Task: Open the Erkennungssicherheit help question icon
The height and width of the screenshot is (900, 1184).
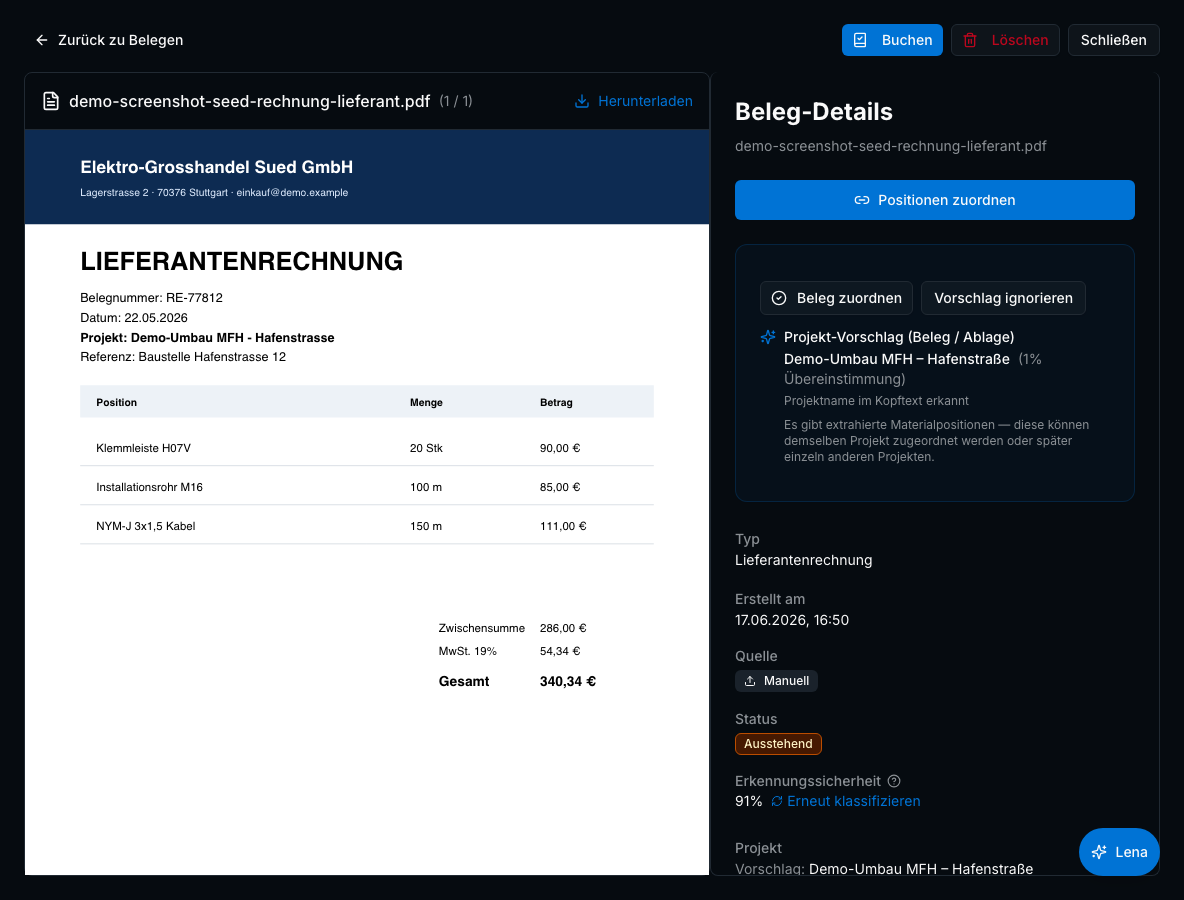Action: click(x=894, y=781)
